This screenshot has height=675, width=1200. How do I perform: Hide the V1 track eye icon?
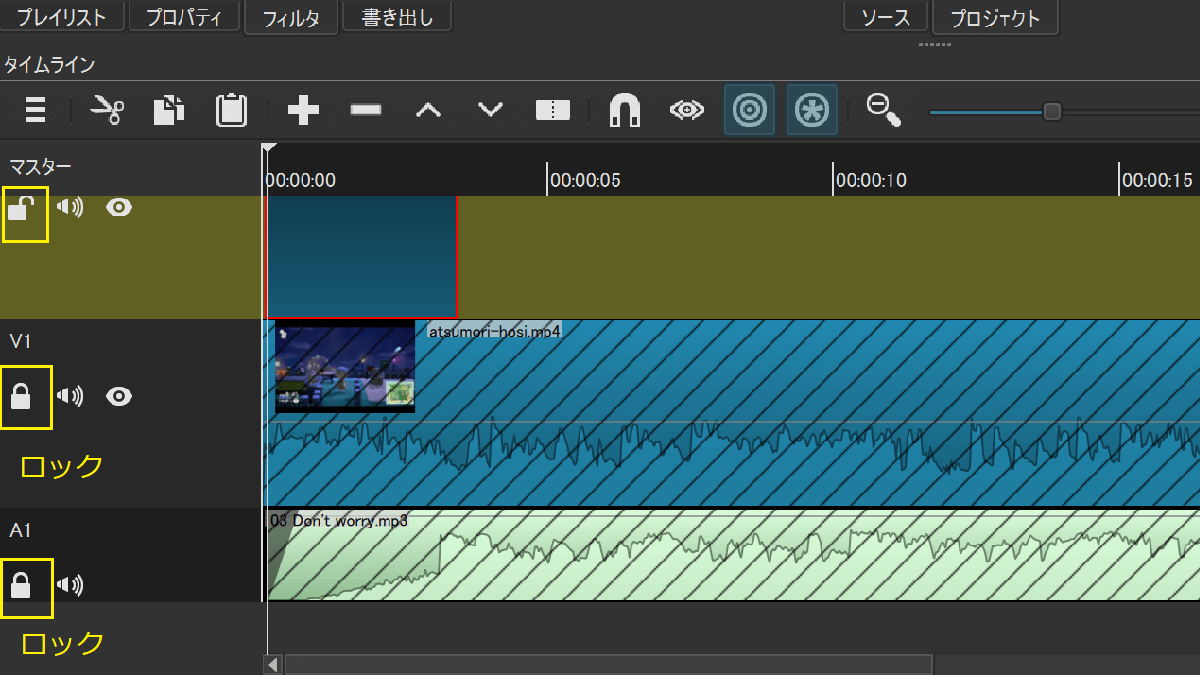[119, 397]
